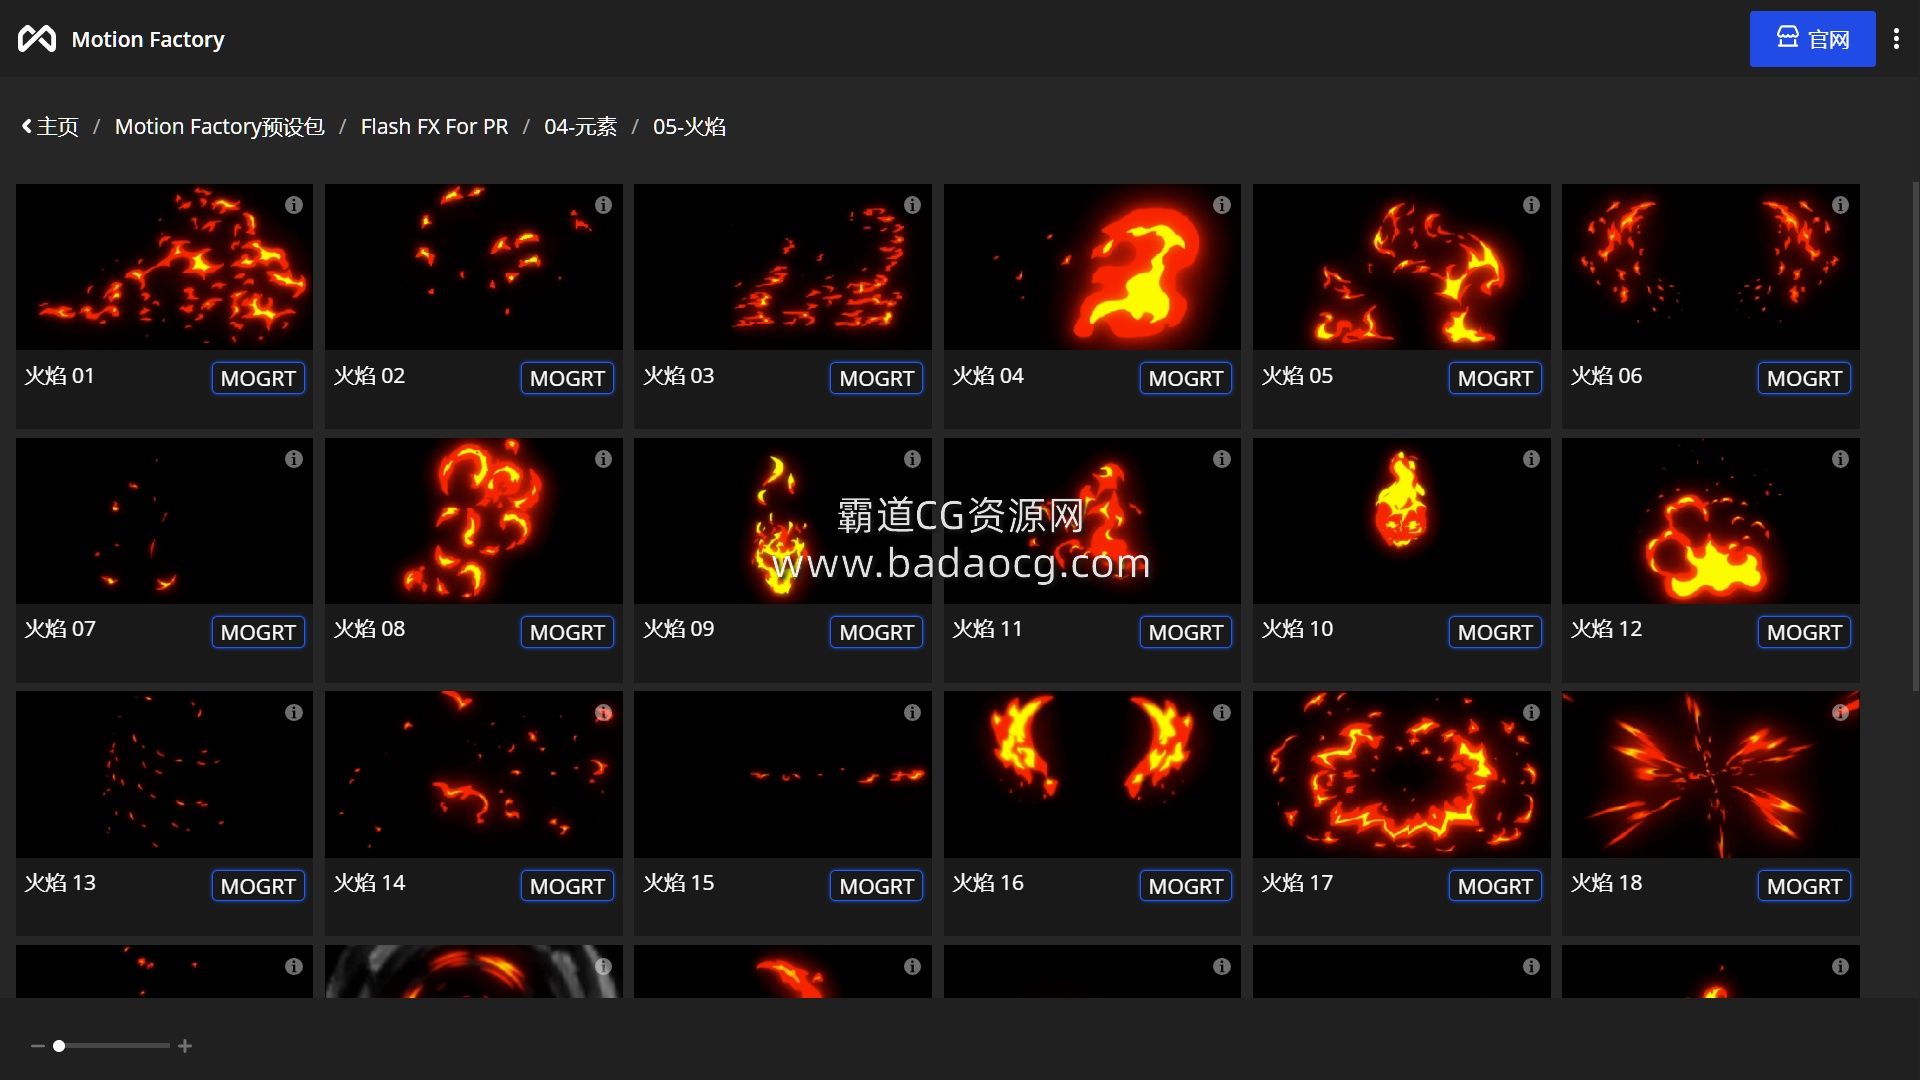The image size is (1920, 1080).
Task: Show info for 火焰 11
Action: click(1222, 459)
